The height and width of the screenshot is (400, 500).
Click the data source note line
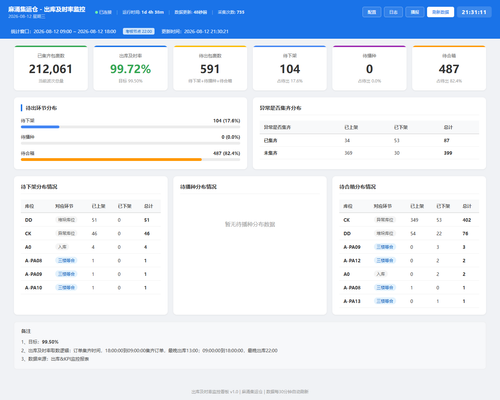(x=55, y=359)
